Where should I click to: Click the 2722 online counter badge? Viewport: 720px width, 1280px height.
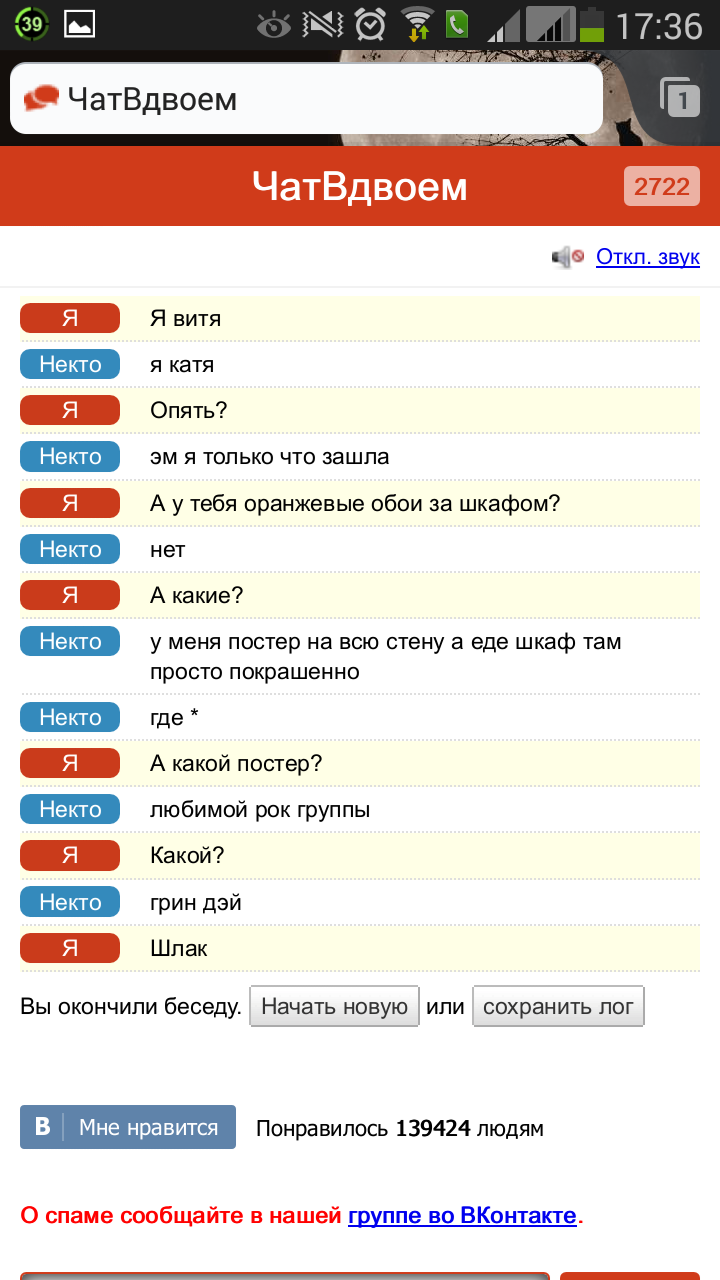tap(662, 186)
